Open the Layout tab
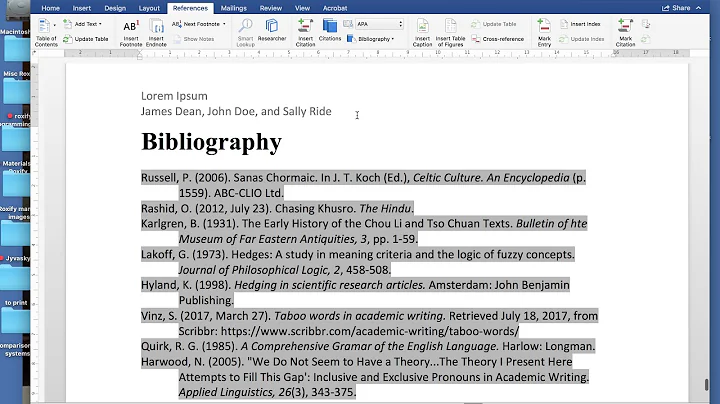Screen dimensions: 720x404 [149, 8]
